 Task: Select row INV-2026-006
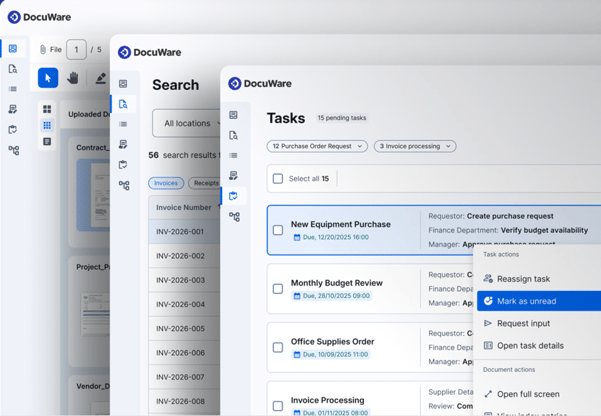[x=184, y=353]
